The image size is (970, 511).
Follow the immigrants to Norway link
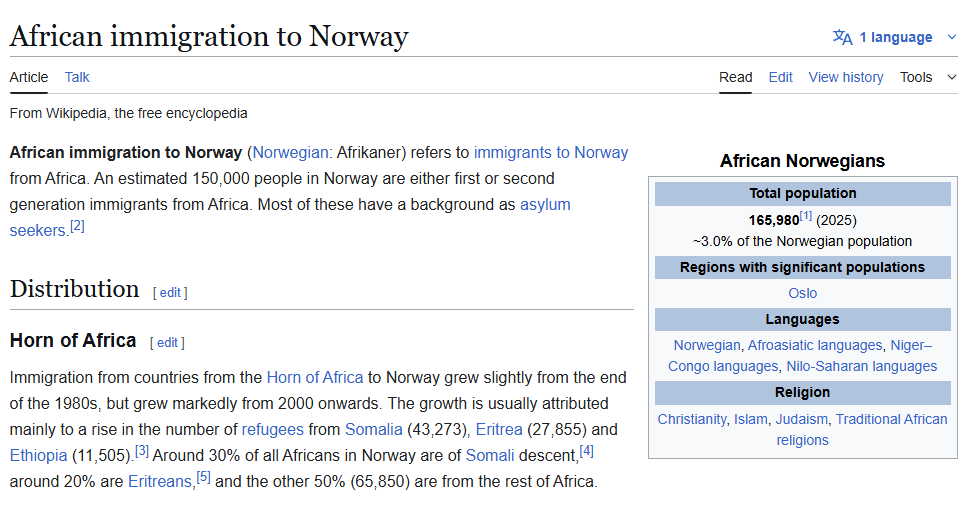551,153
